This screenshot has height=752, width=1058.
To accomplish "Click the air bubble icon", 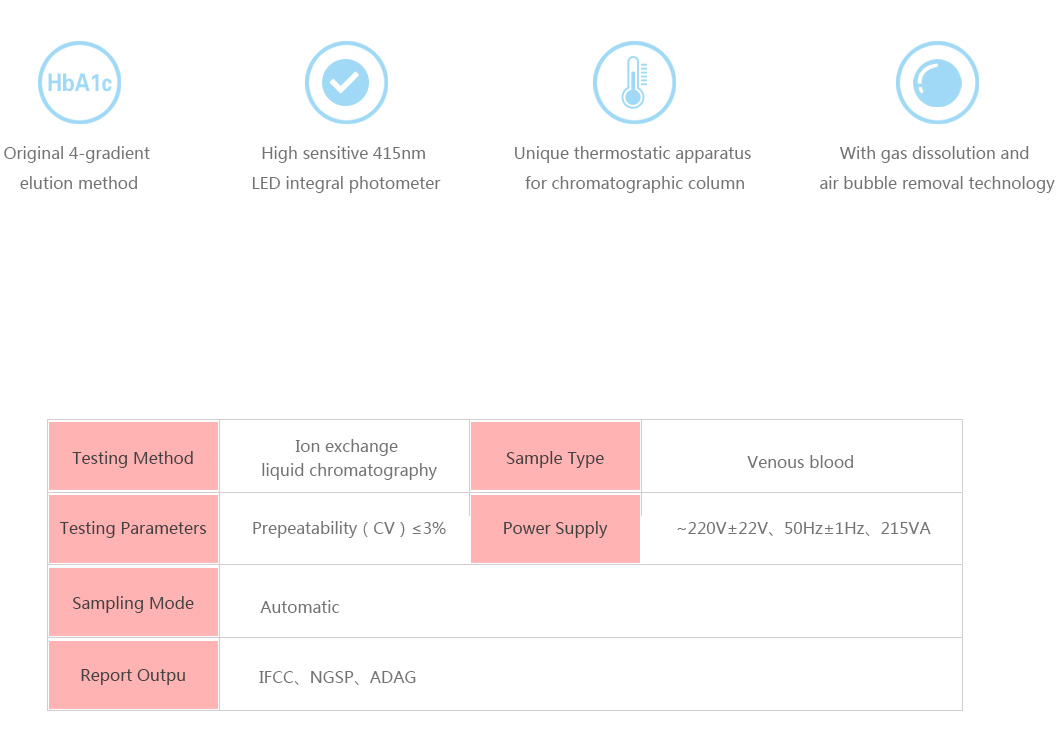I will click(937, 82).
